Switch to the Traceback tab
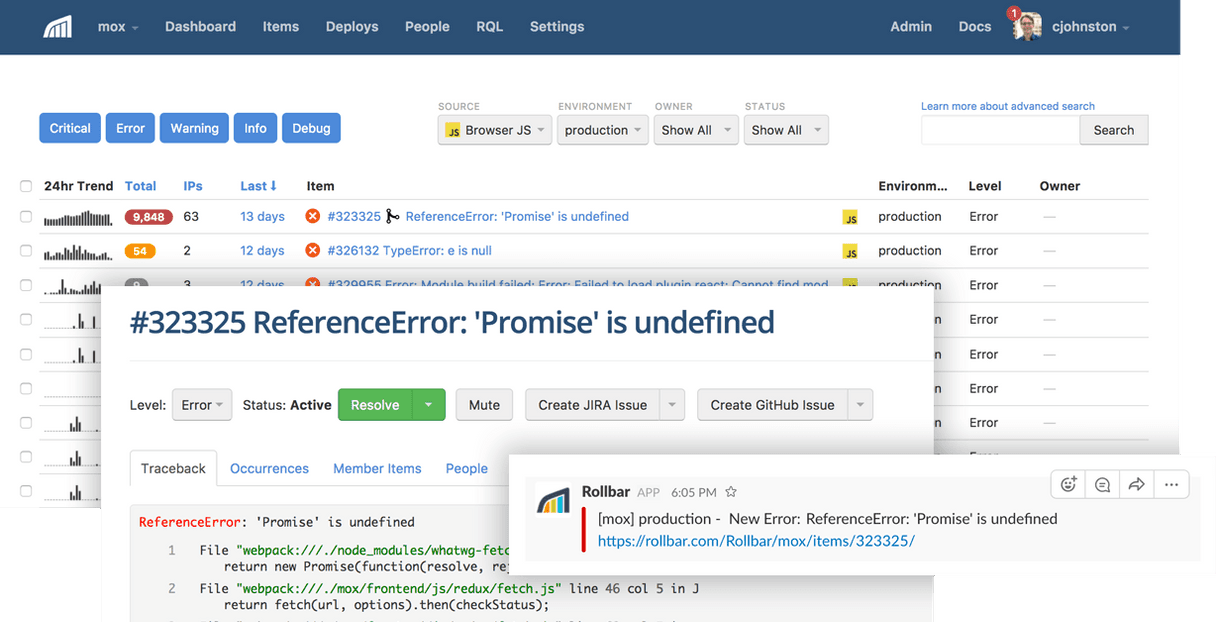Screen dimensions: 1216x622 click(x=173, y=468)
